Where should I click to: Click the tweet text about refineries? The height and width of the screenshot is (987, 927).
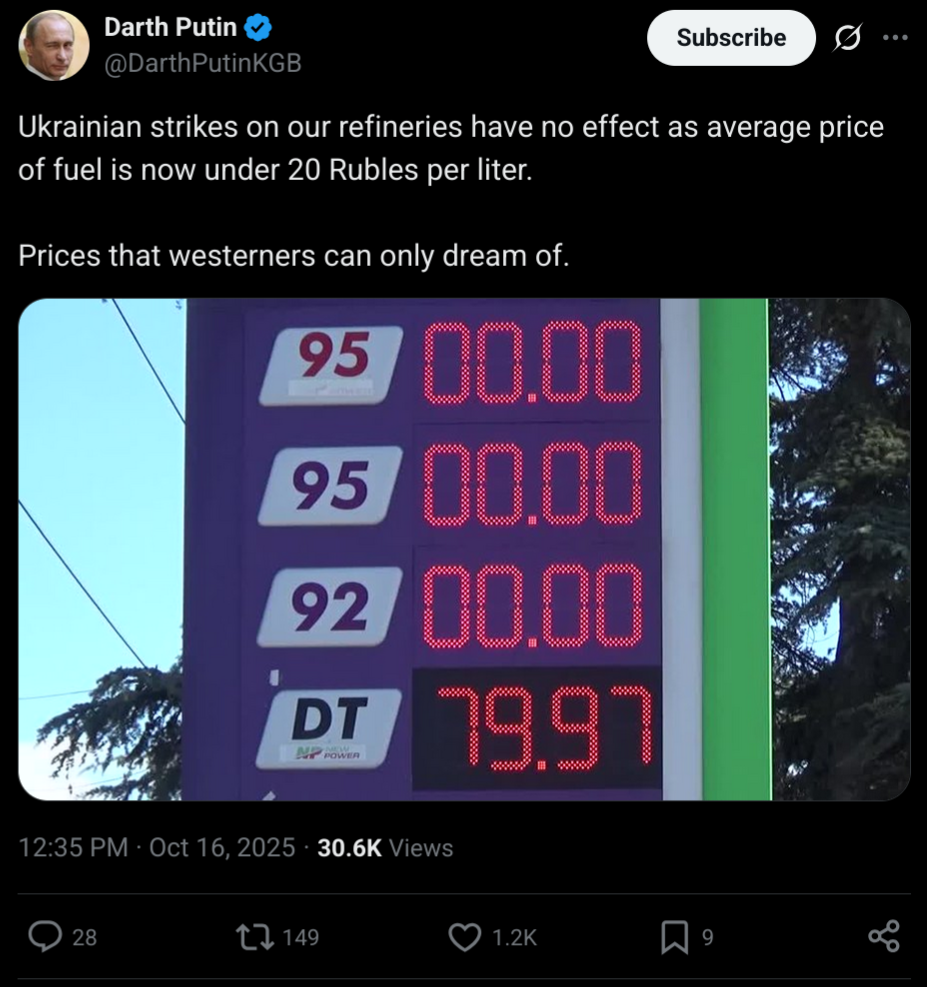pos(450,149)
